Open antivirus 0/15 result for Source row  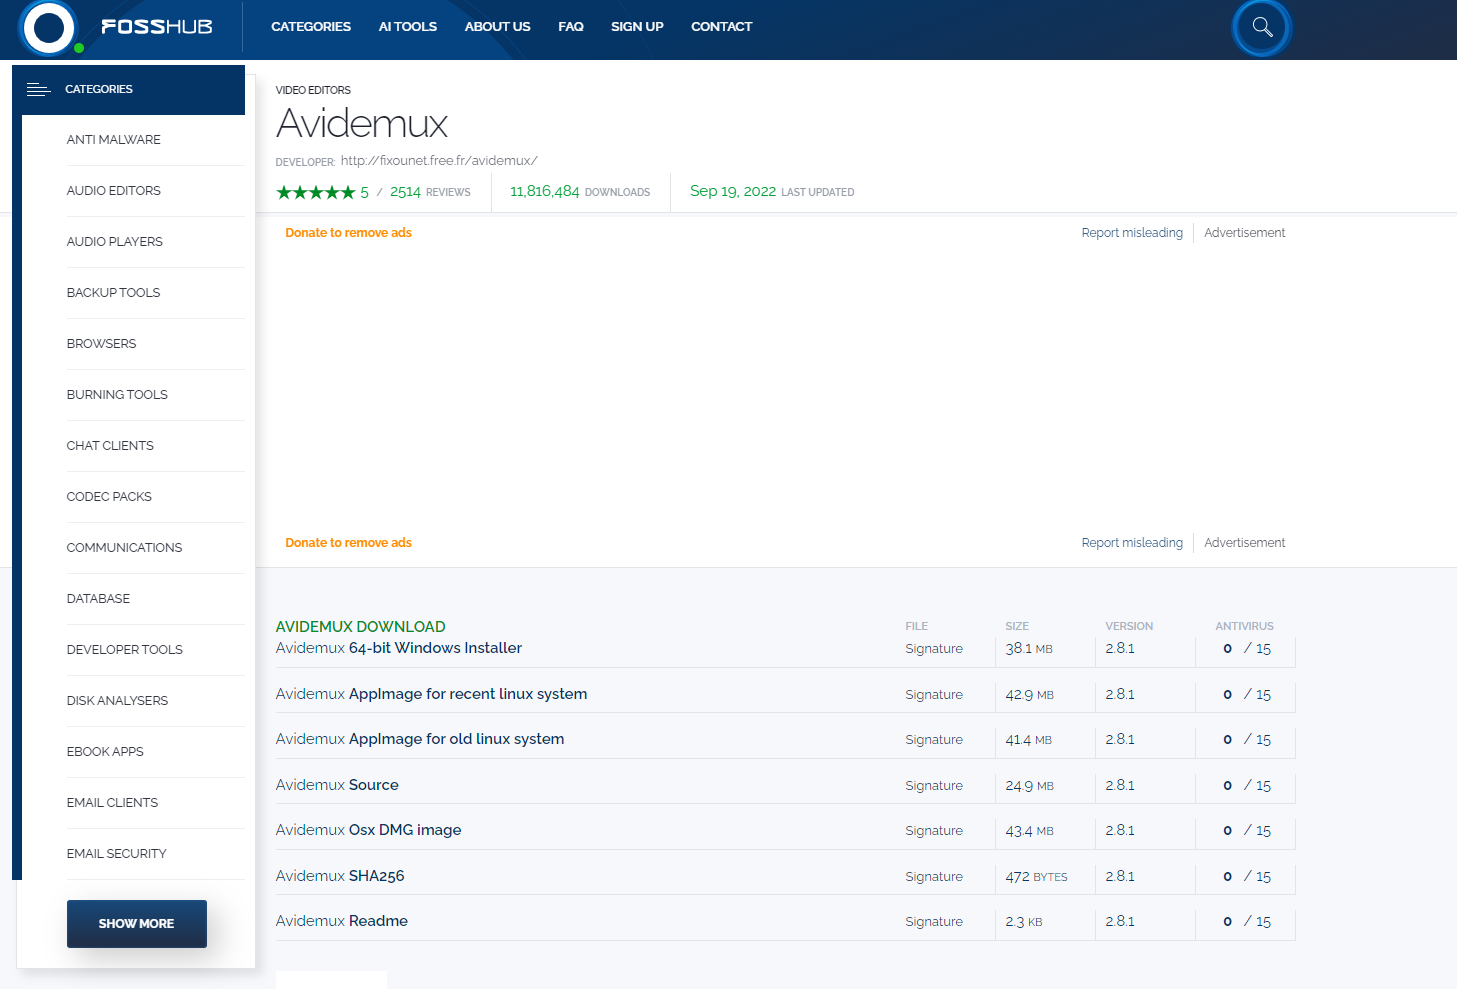(1247, 786)
